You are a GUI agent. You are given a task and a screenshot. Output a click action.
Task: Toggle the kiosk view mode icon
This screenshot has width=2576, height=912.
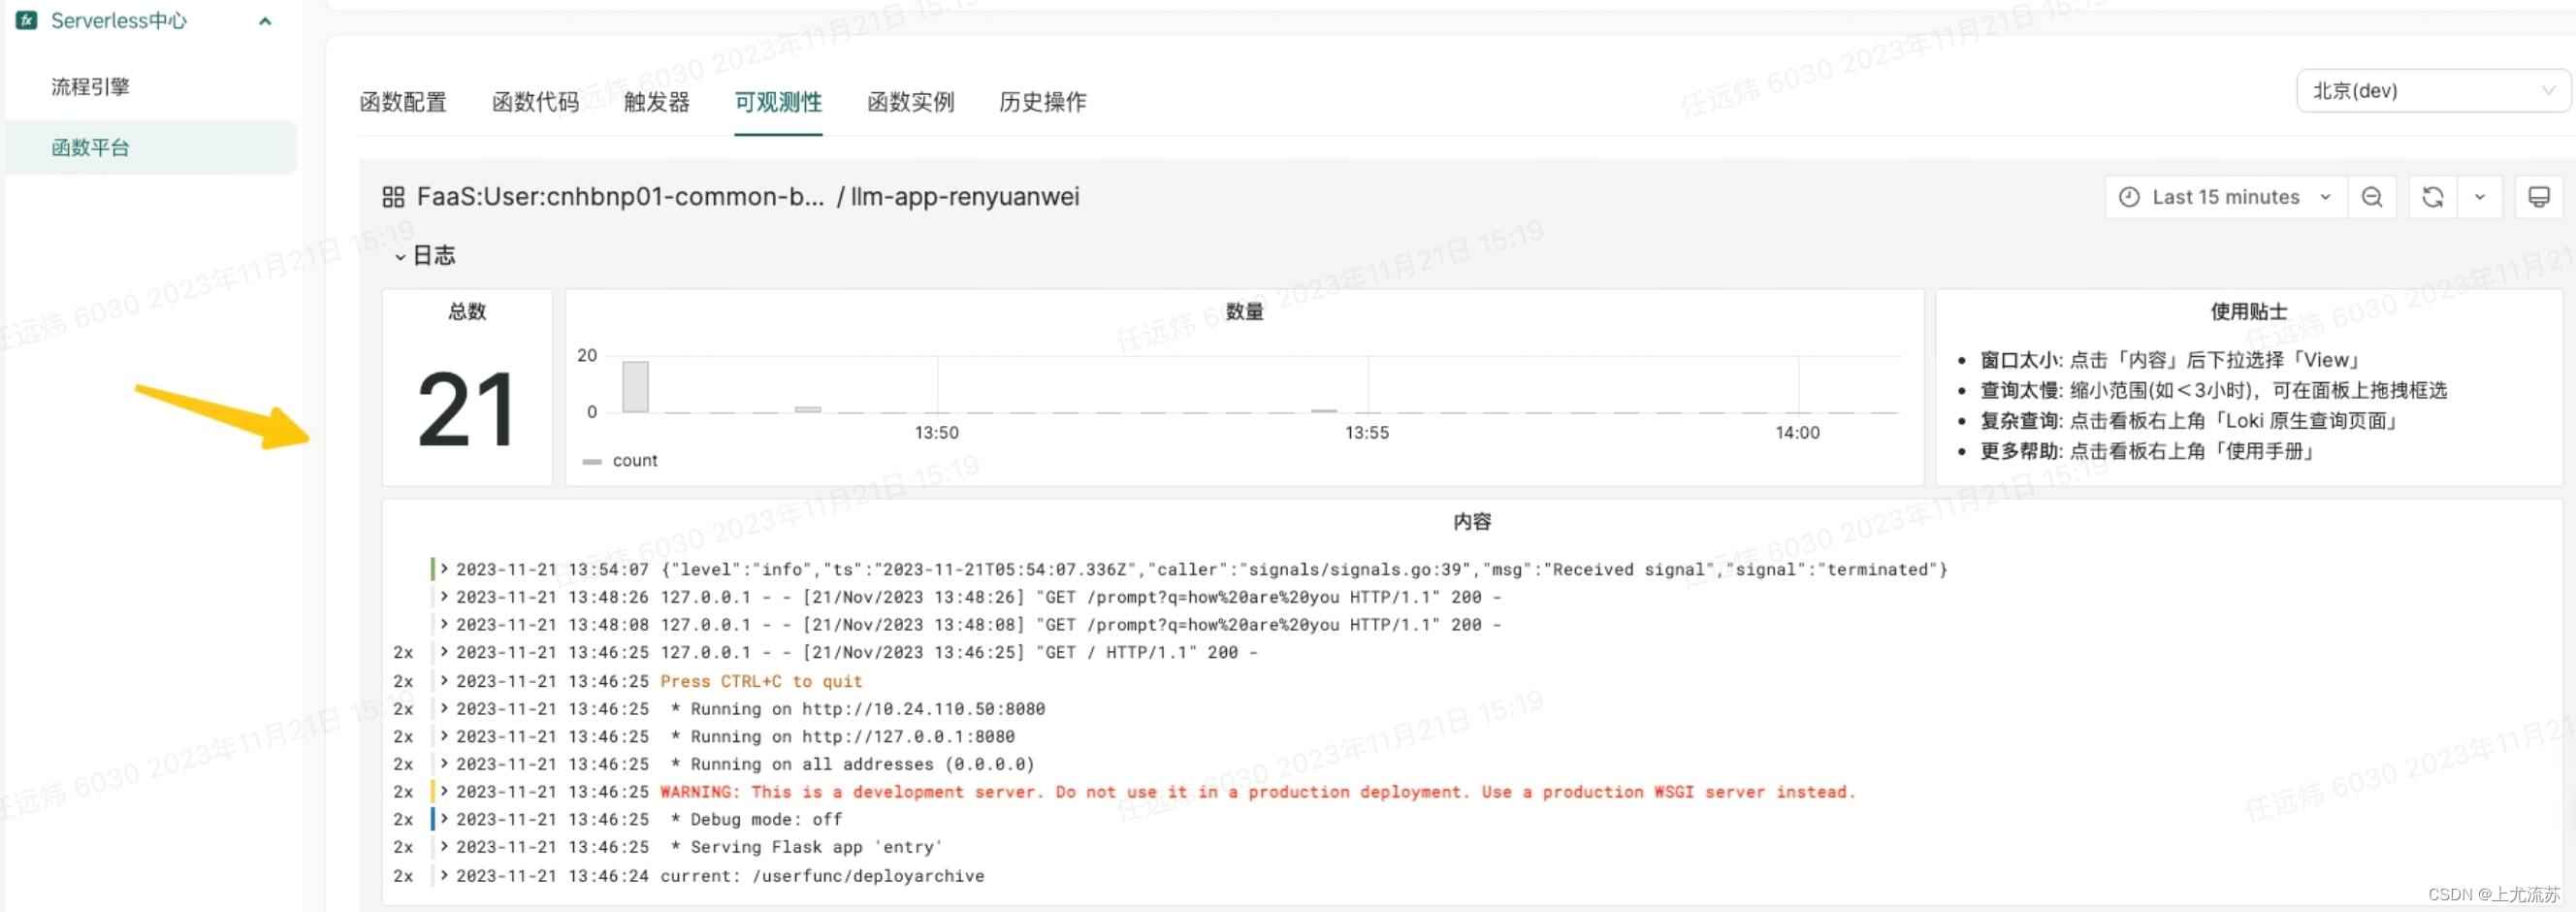(2539, 197)
